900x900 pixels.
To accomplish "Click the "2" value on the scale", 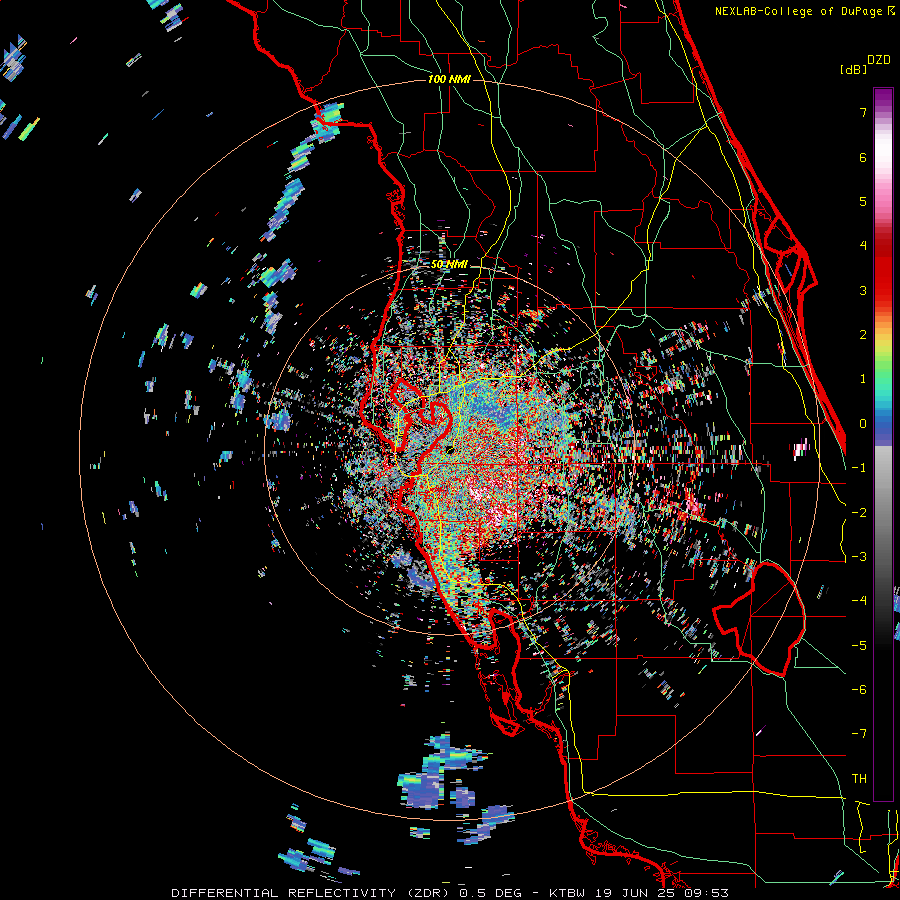I will point(863,335).
